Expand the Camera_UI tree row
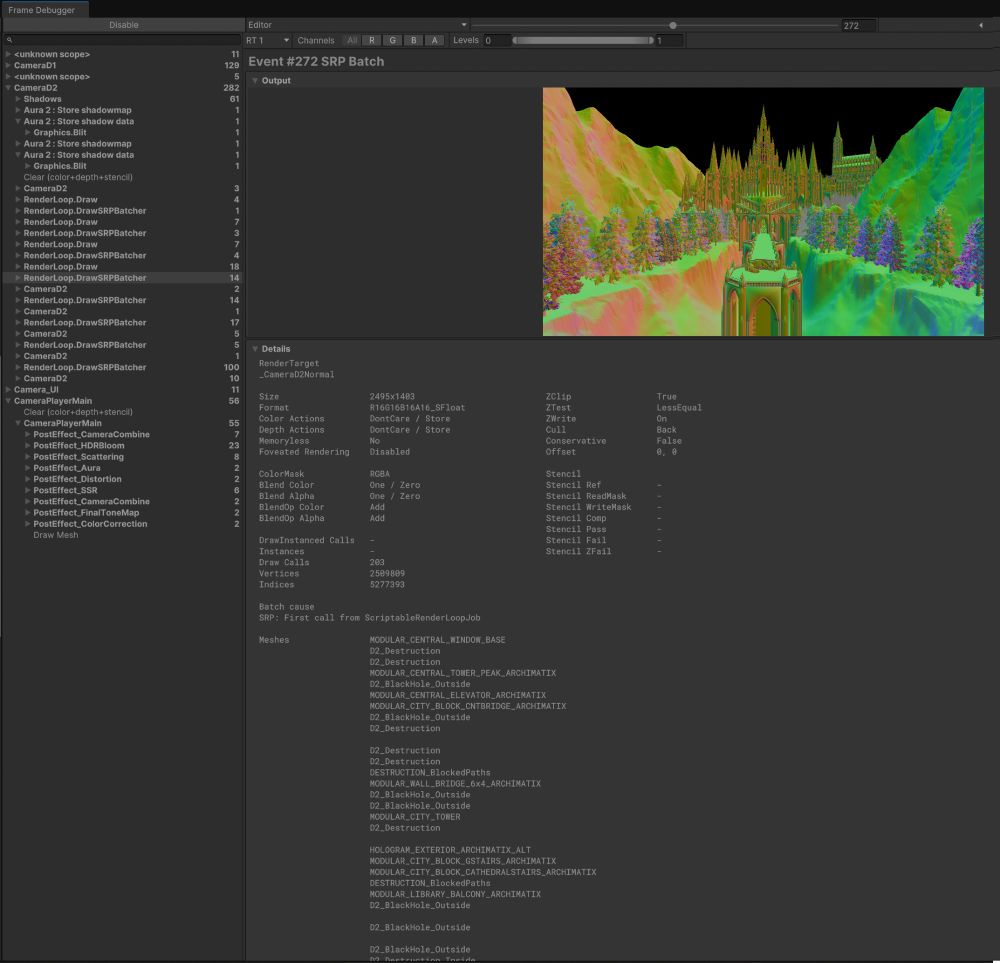This screenshot has height=963, width=1000. pos(8,390)
